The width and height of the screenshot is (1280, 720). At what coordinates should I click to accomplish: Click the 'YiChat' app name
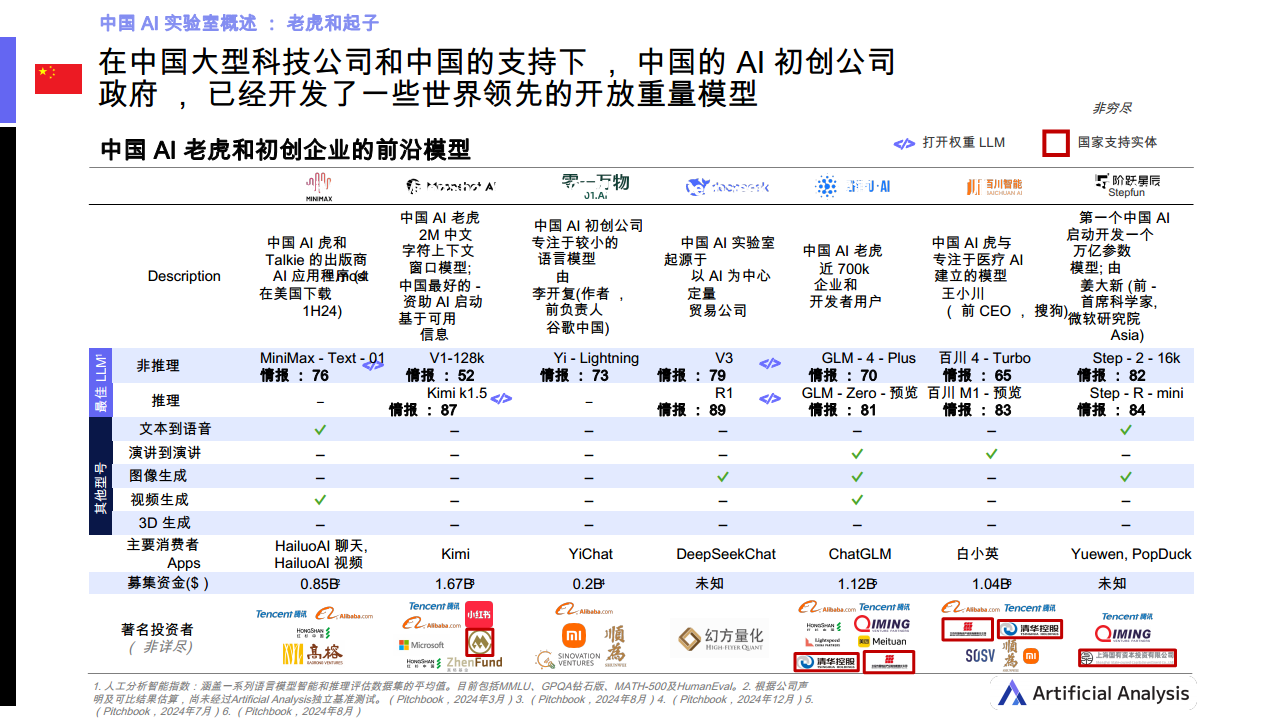[x=591, y=553]
